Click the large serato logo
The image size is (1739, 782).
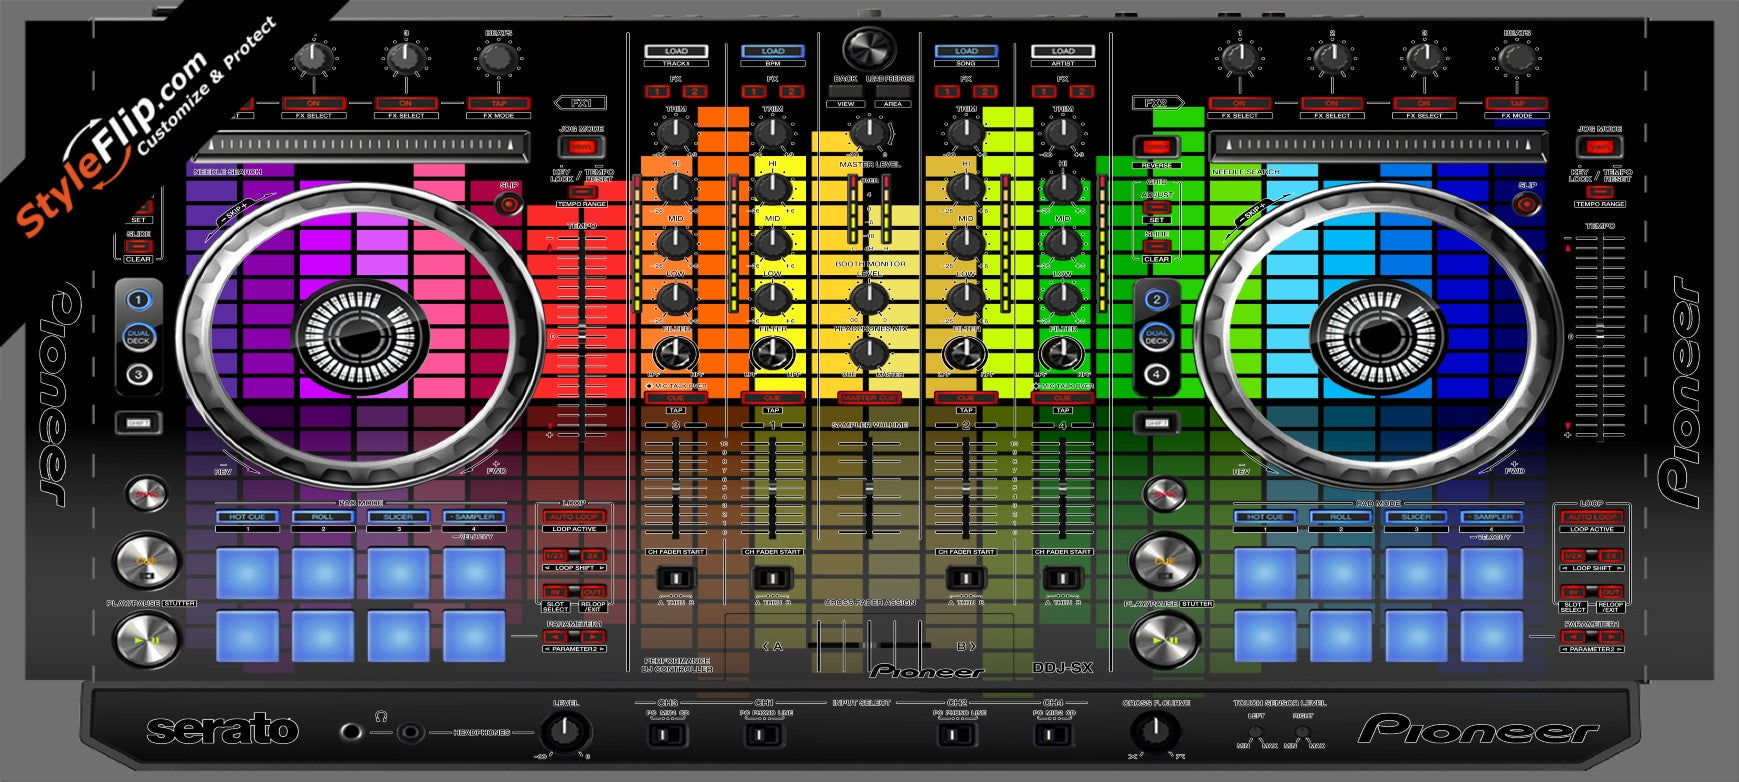tap(223, 728)
